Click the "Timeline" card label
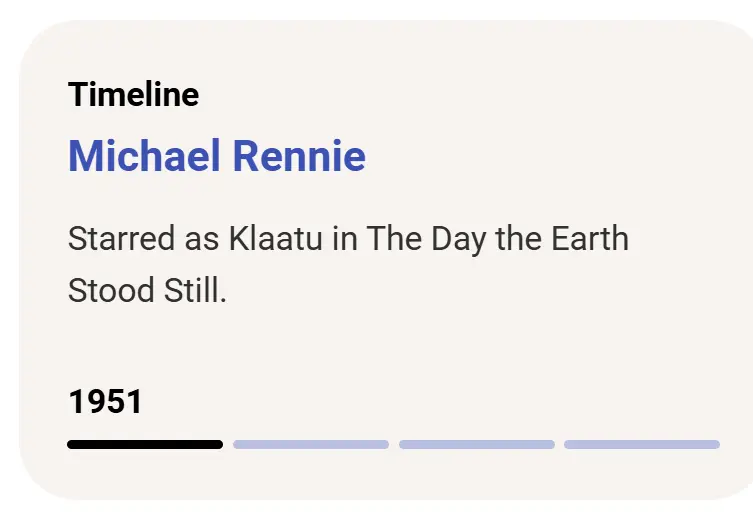 133,95
